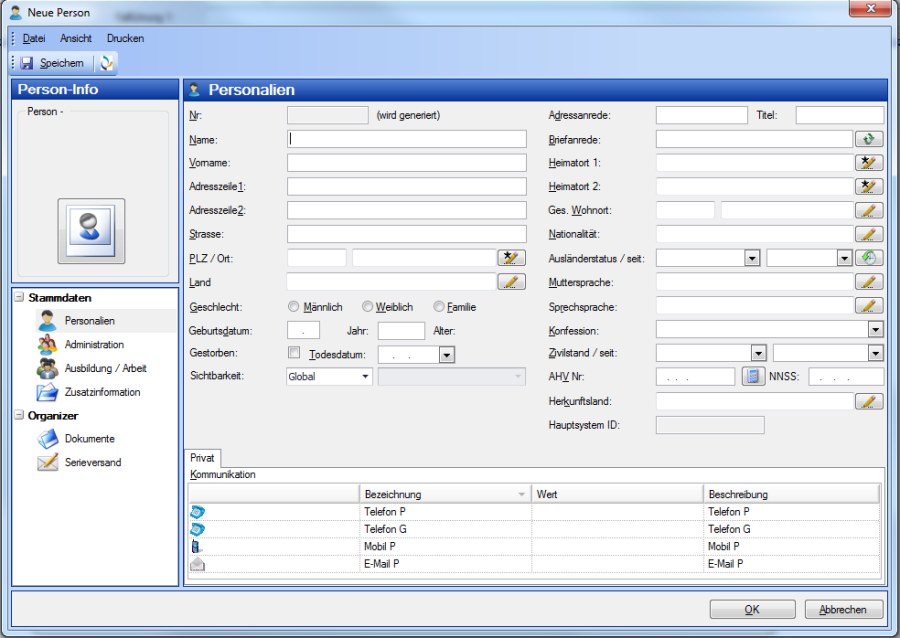The image size is (900, 638).
Task: Open the Sichtbarkeit Global dropdown
Action: point(329,377)
